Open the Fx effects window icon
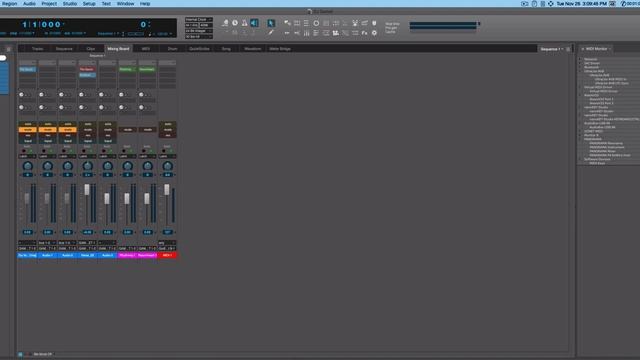Viewport: 640px width, 360px height. point(364,33)
